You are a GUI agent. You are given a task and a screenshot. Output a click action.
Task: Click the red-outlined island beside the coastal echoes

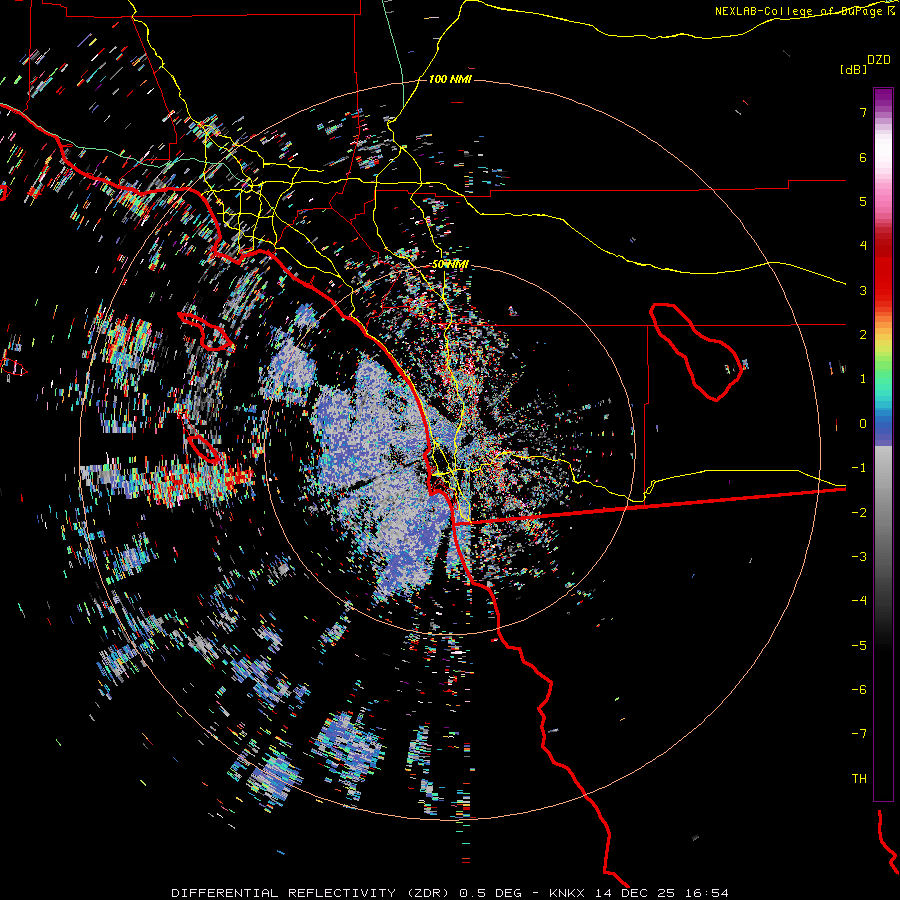(x=205, y=331)
